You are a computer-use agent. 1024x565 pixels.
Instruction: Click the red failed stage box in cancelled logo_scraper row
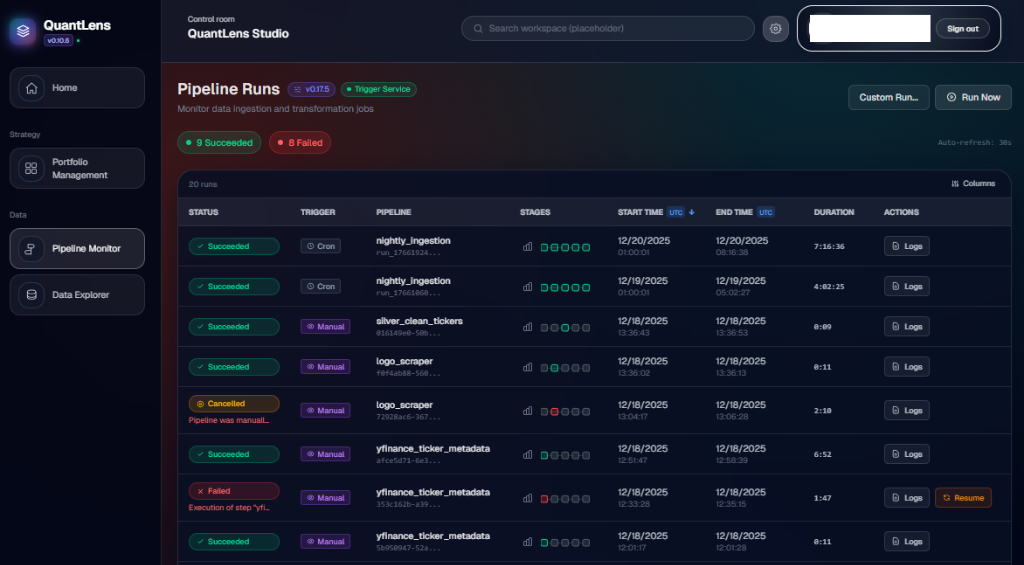tap(555, 411)
